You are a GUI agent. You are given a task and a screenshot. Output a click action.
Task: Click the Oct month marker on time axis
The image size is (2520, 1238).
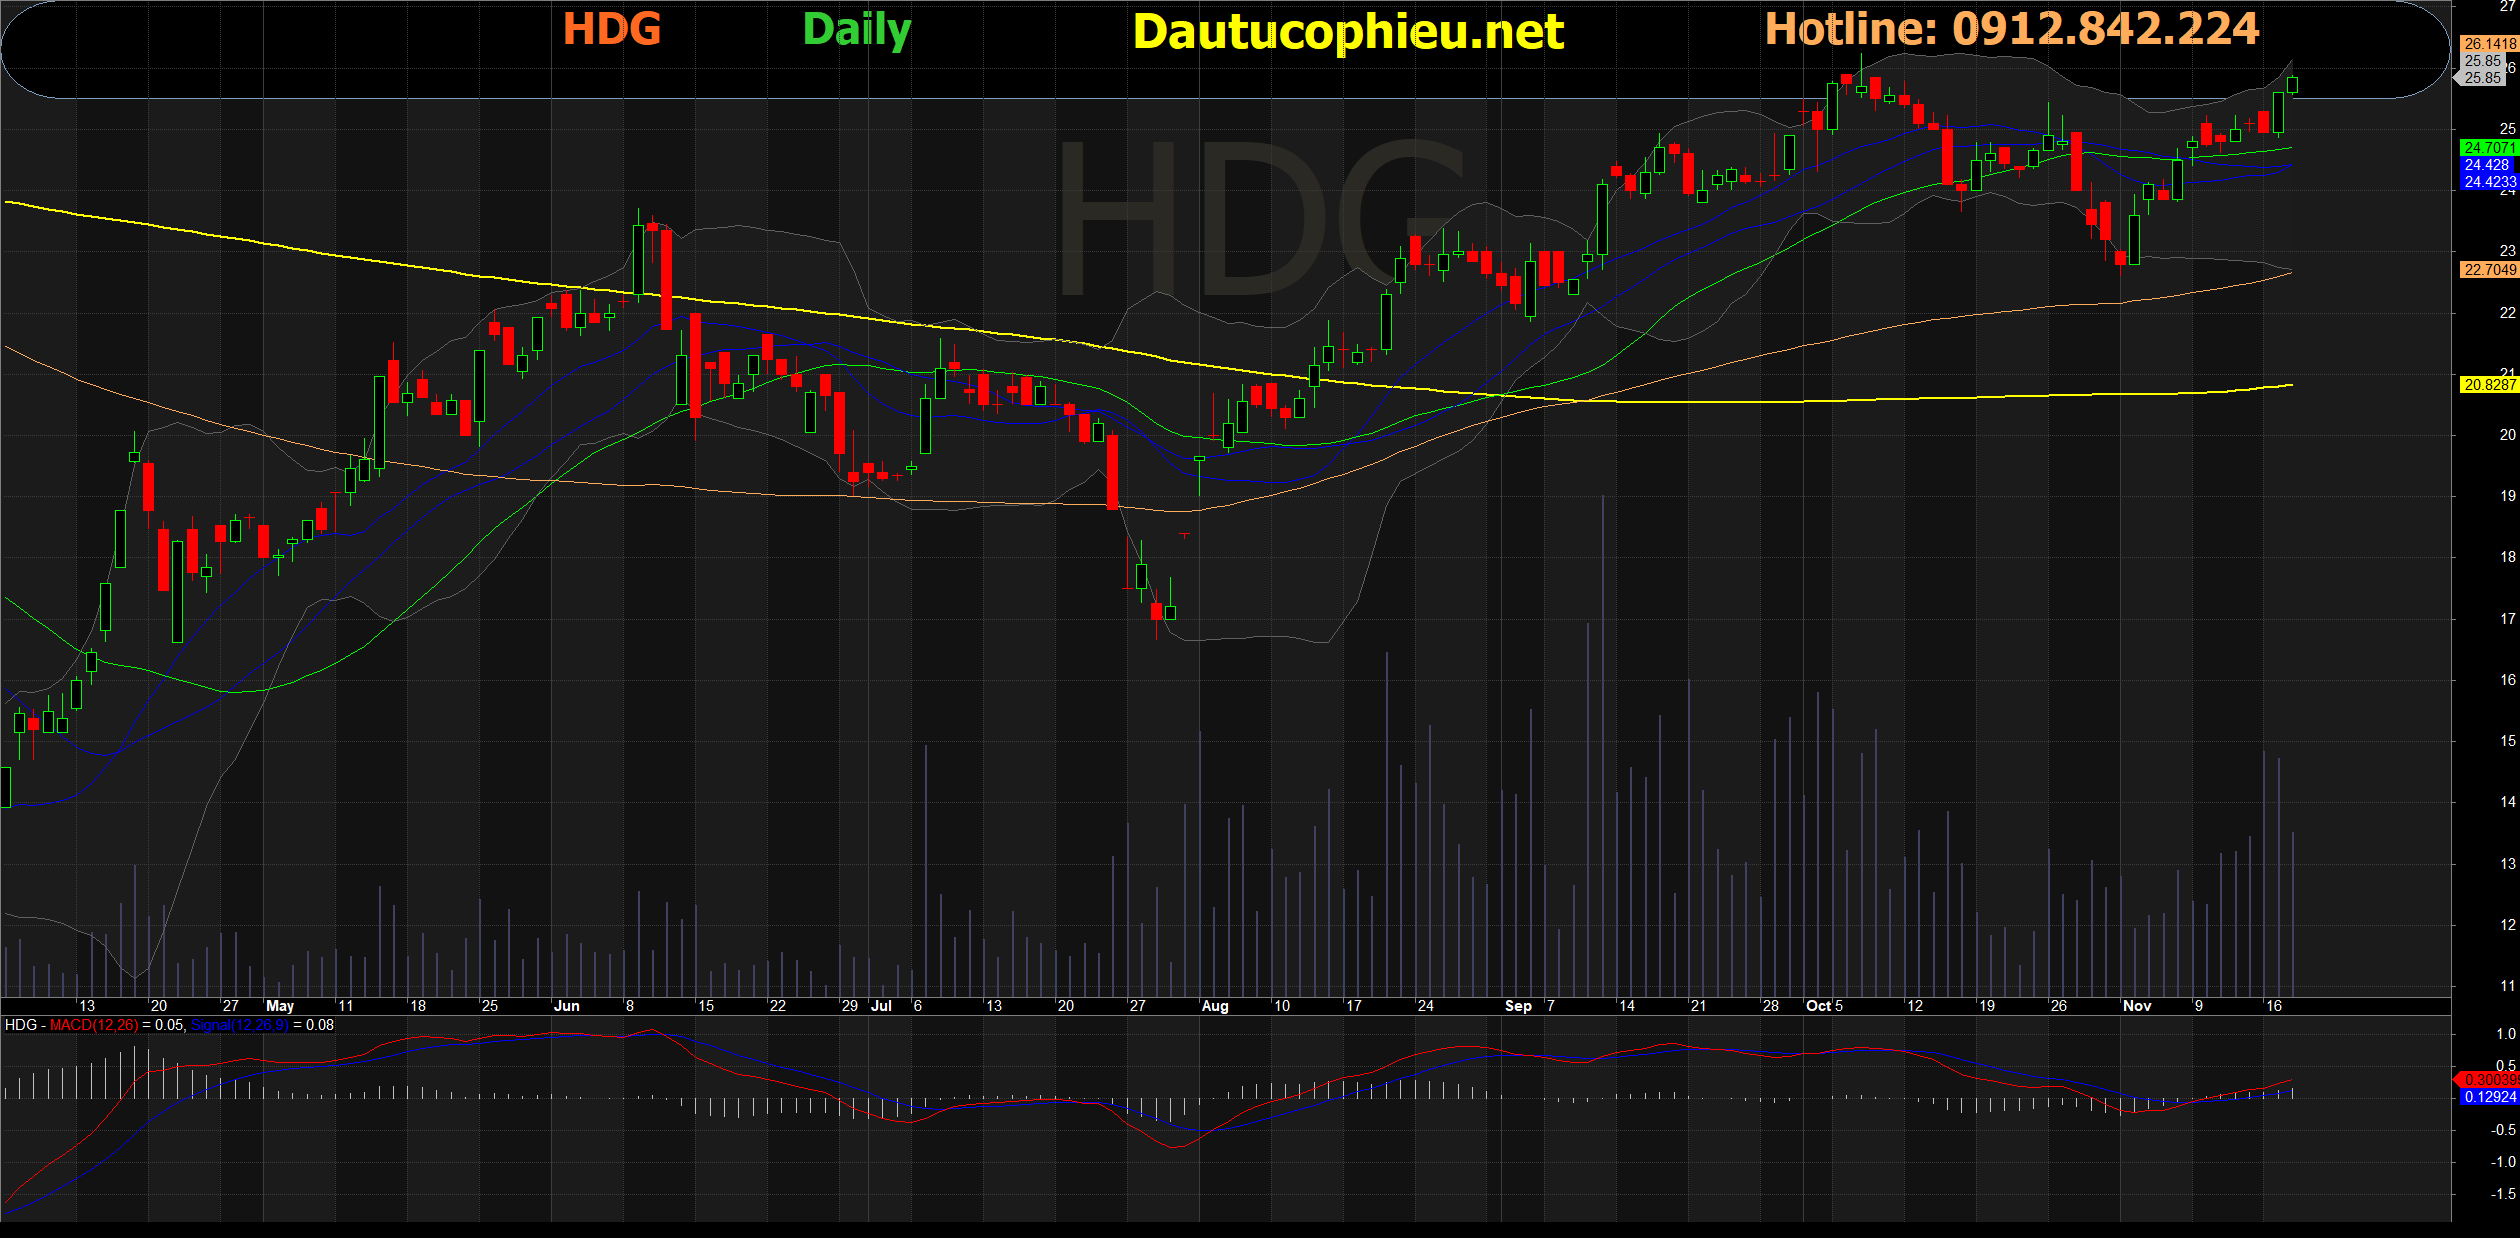(1818, 1006)
